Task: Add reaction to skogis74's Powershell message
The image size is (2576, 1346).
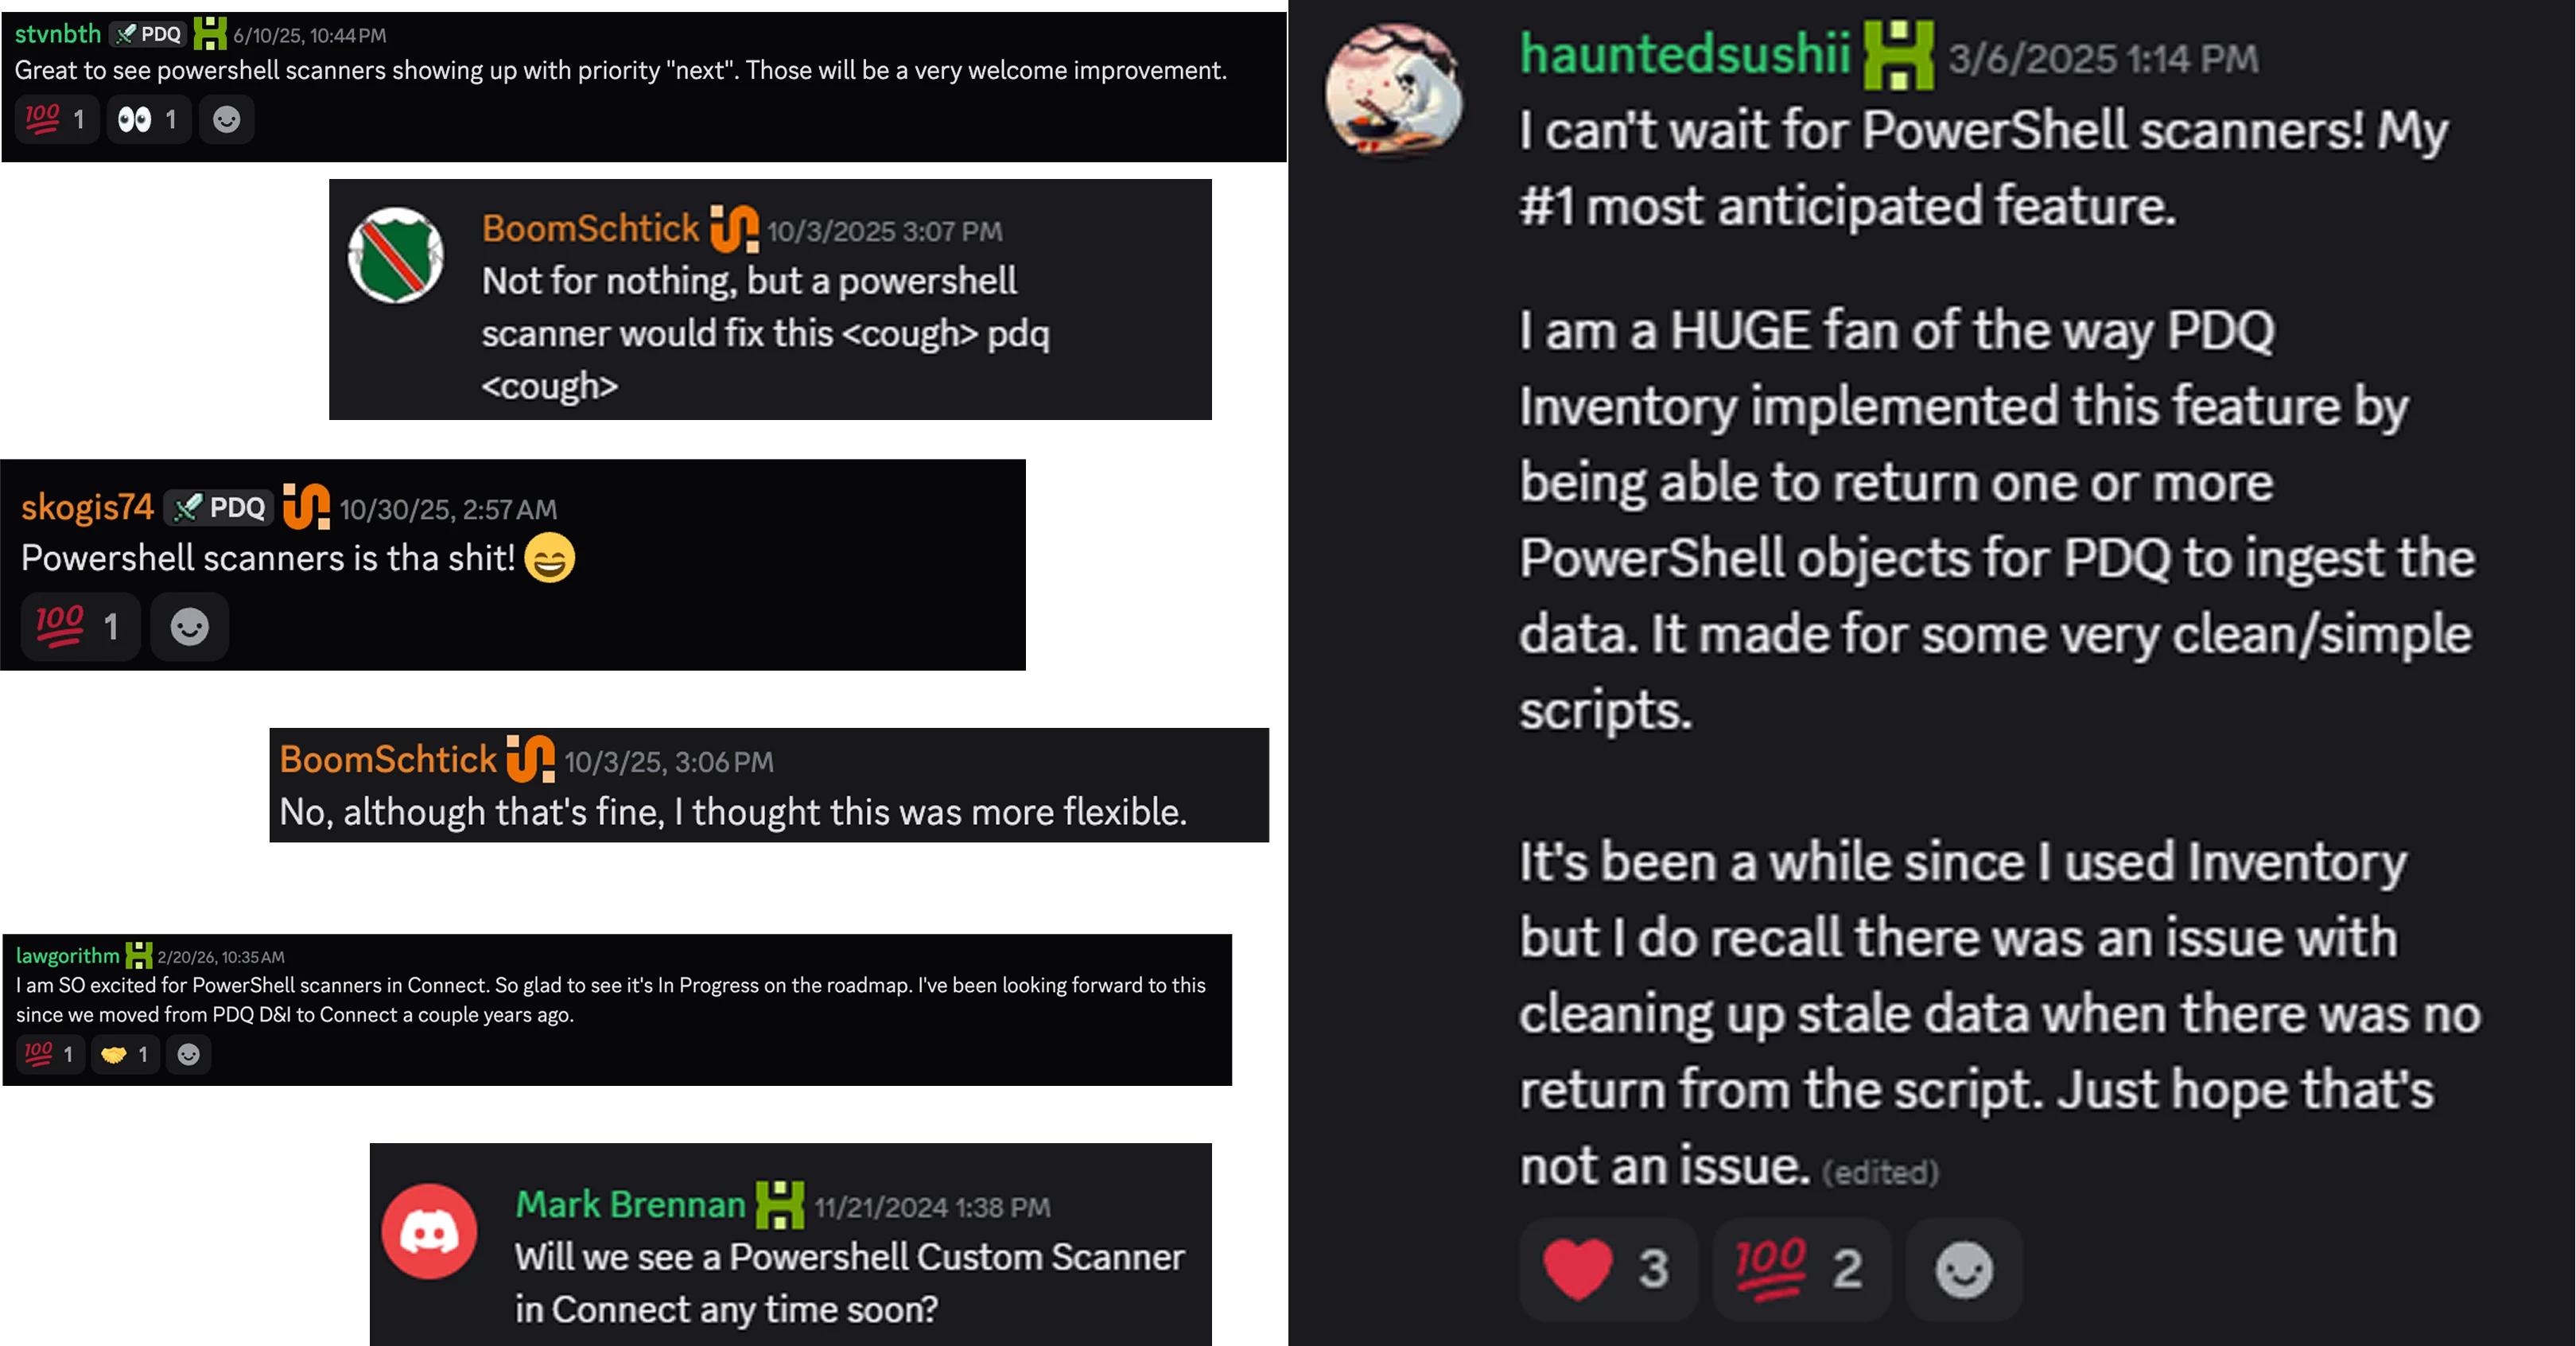Action: [x=189, y=627]
